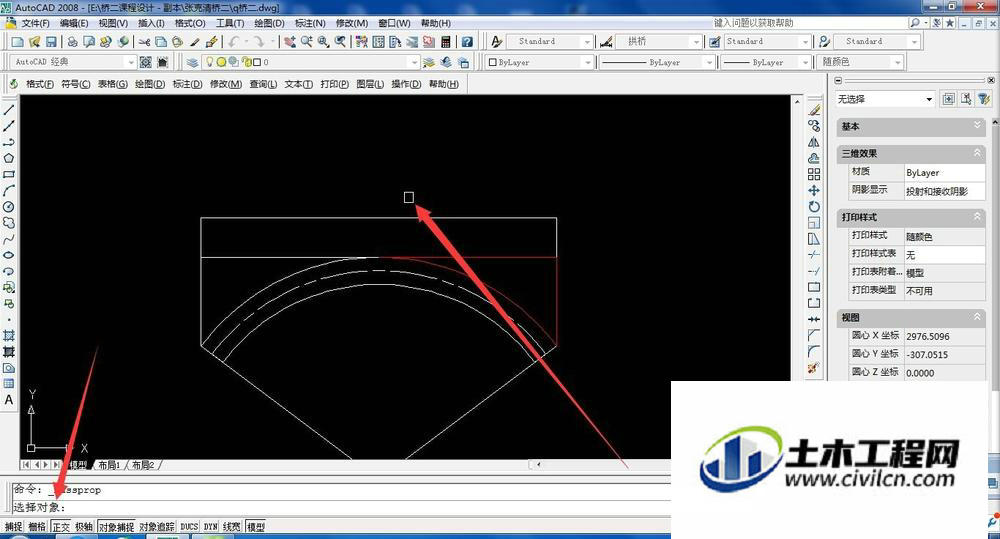This screenshot has height=539, width=1000.
Task: Select the Stretch modify tool
Action: pyautogui.click(x=814, y=239)
